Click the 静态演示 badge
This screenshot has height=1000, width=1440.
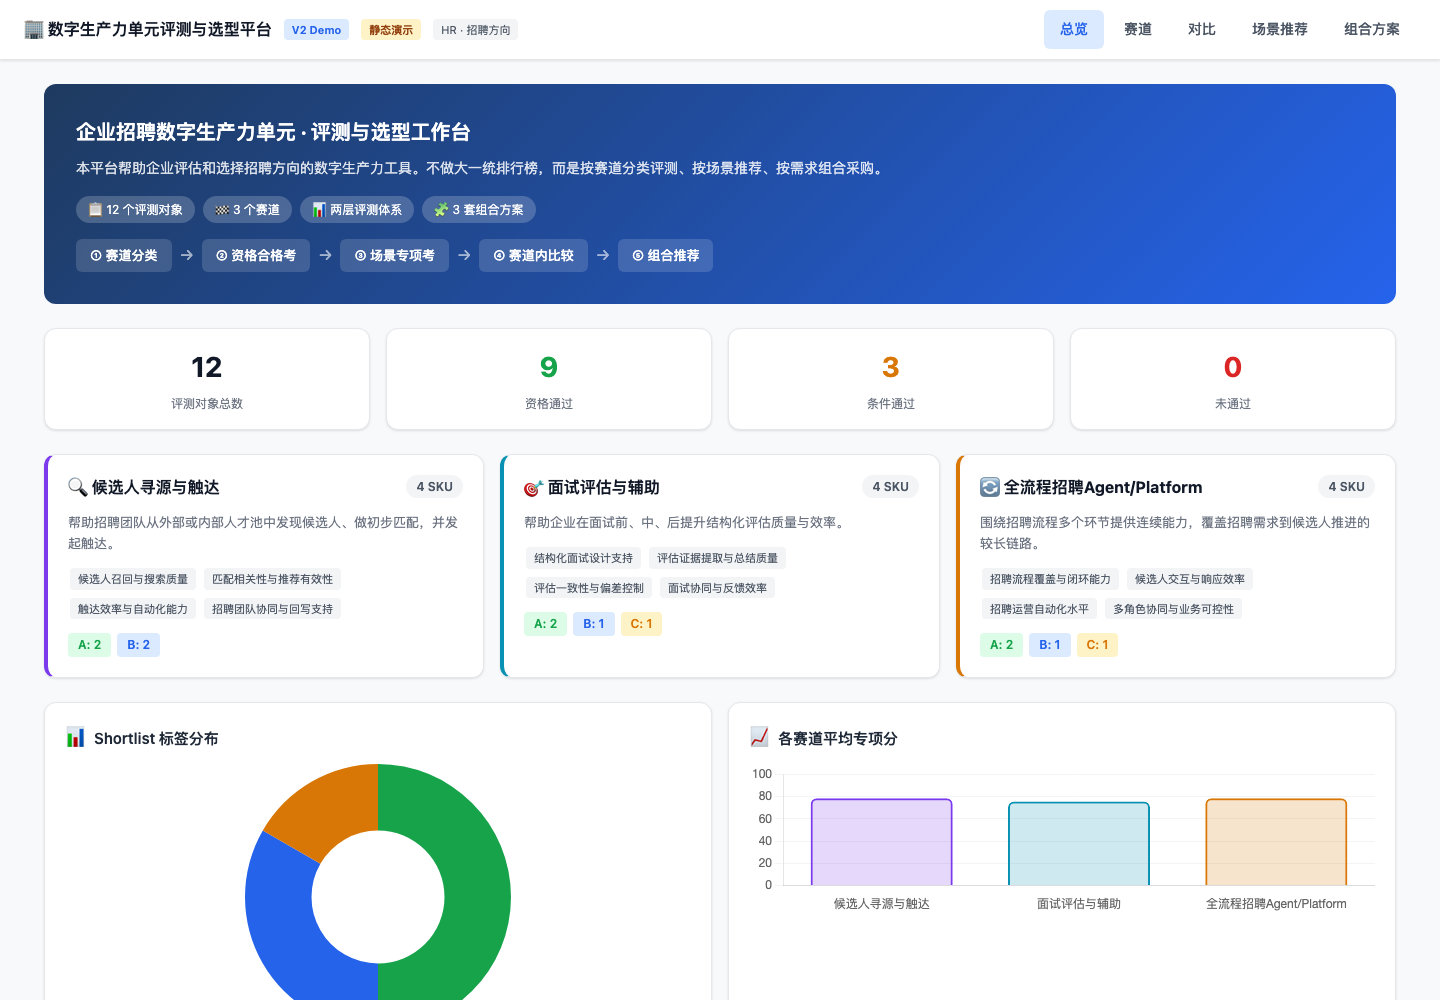(x=391, y=30)
